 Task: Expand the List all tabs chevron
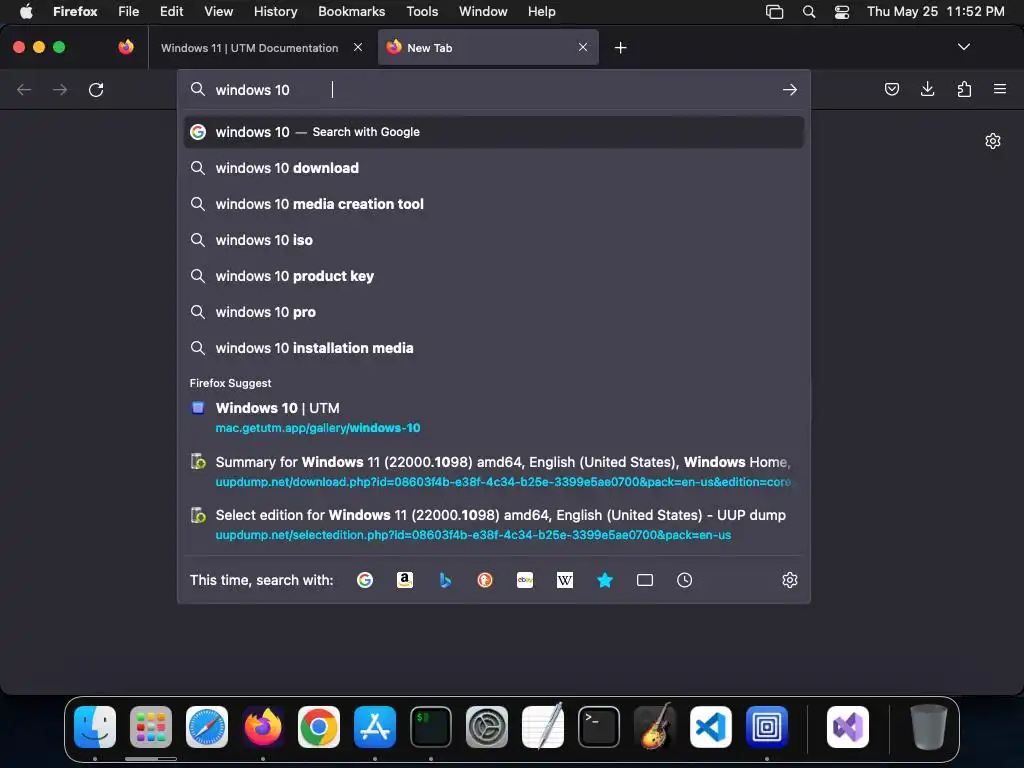(963, 47)
